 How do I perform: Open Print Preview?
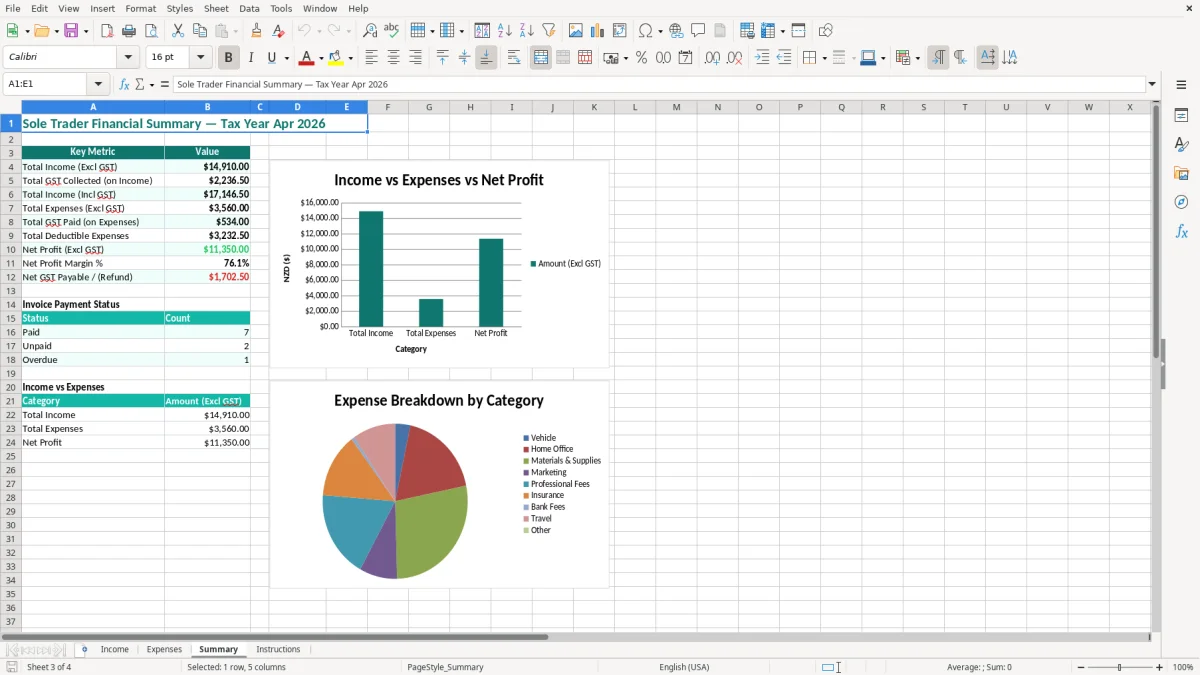click(150, 31)
